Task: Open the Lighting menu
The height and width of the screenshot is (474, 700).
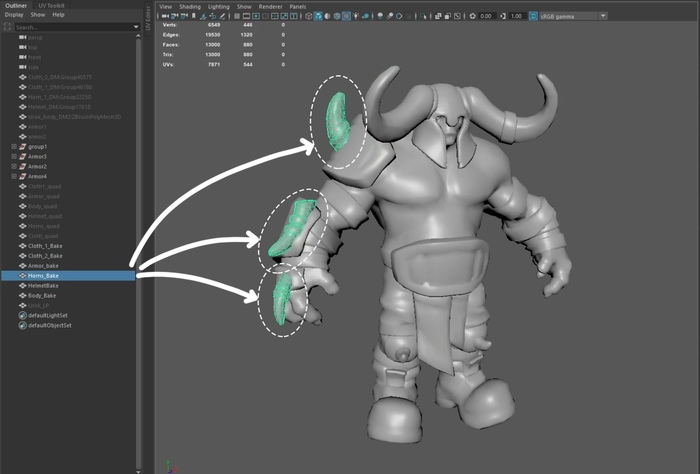Action: tap(218, 7)
